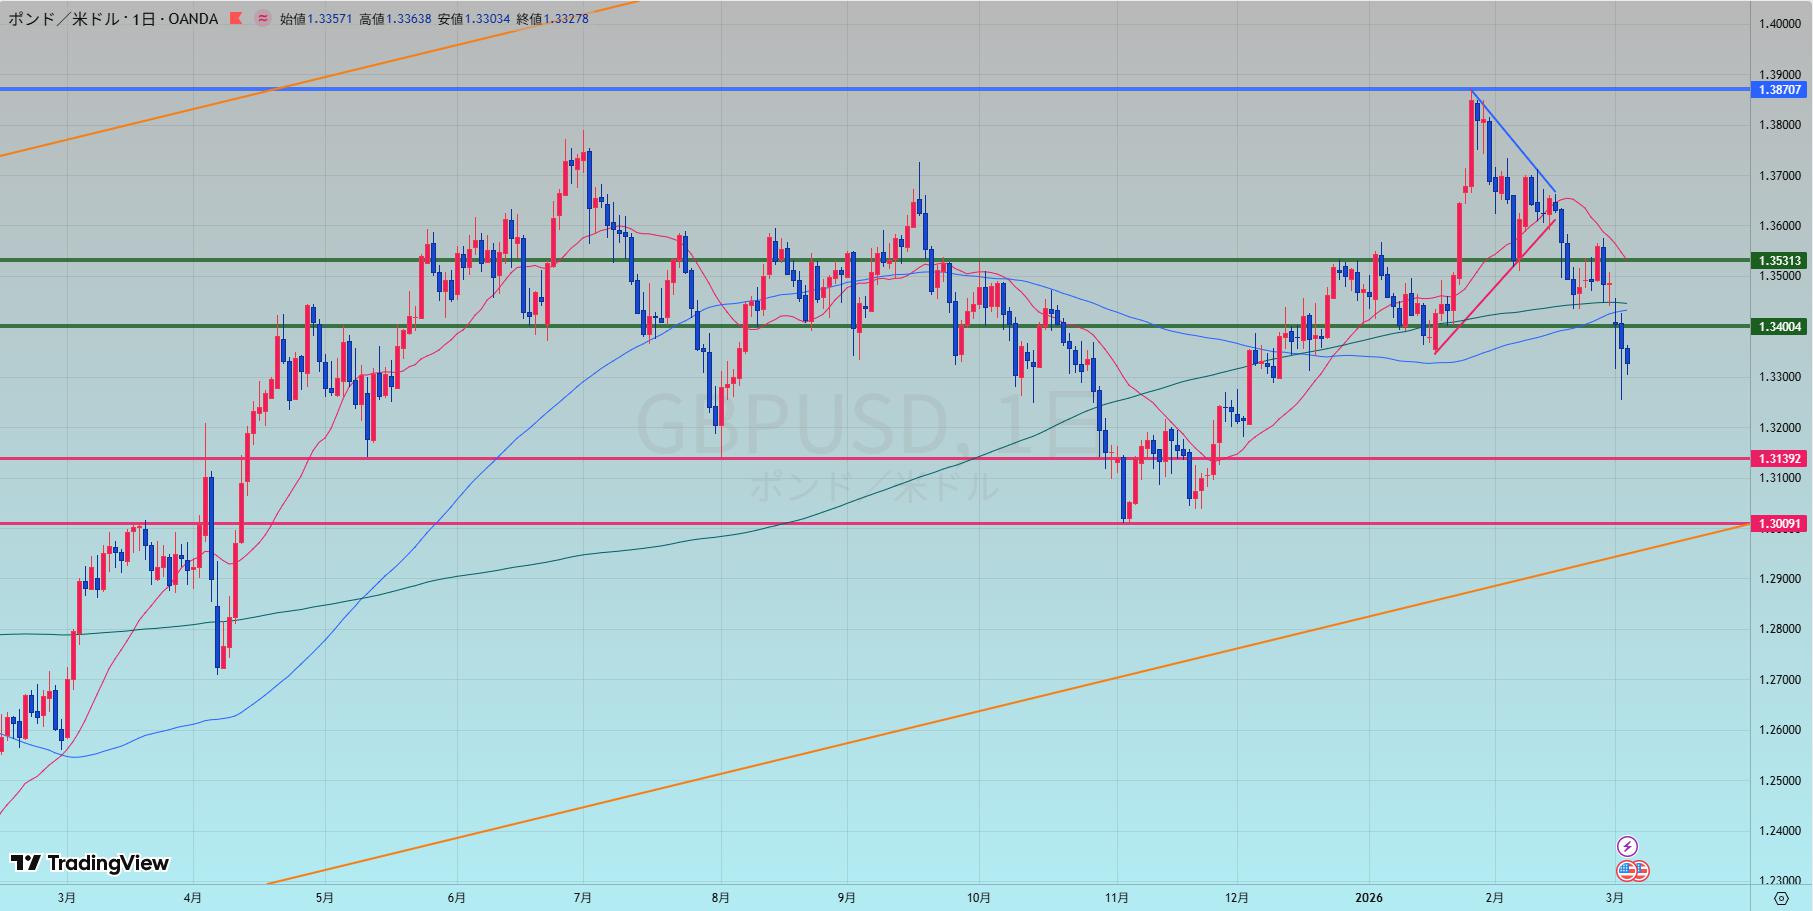Click the 終値 close price value in the header
The image size is (1813, 911).
[565, 18]
